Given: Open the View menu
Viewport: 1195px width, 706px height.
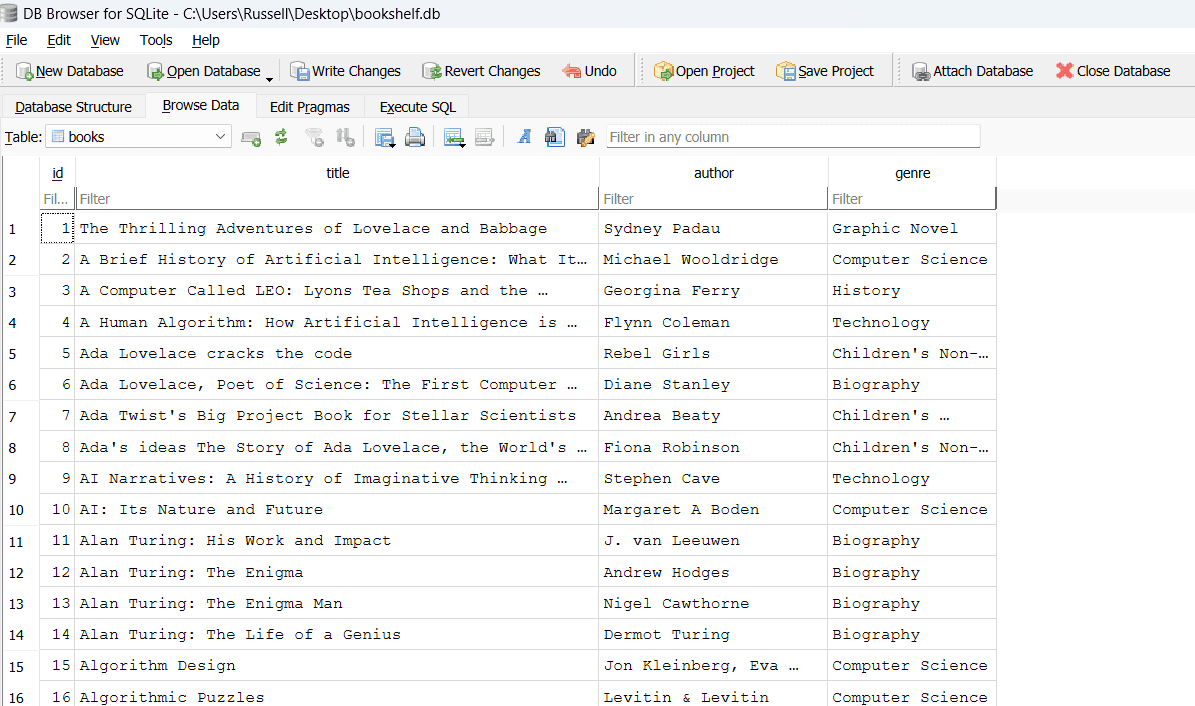Looking at the screenshot, I should coord(105,40).
